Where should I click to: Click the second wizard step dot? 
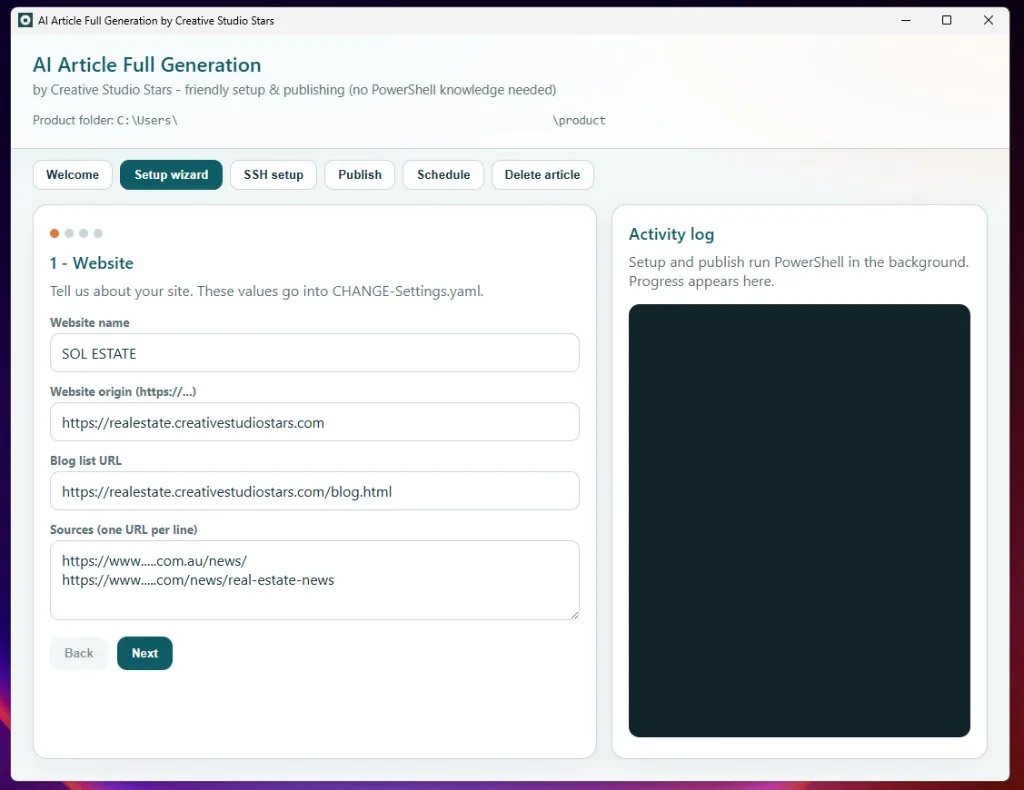click(69, 233)
